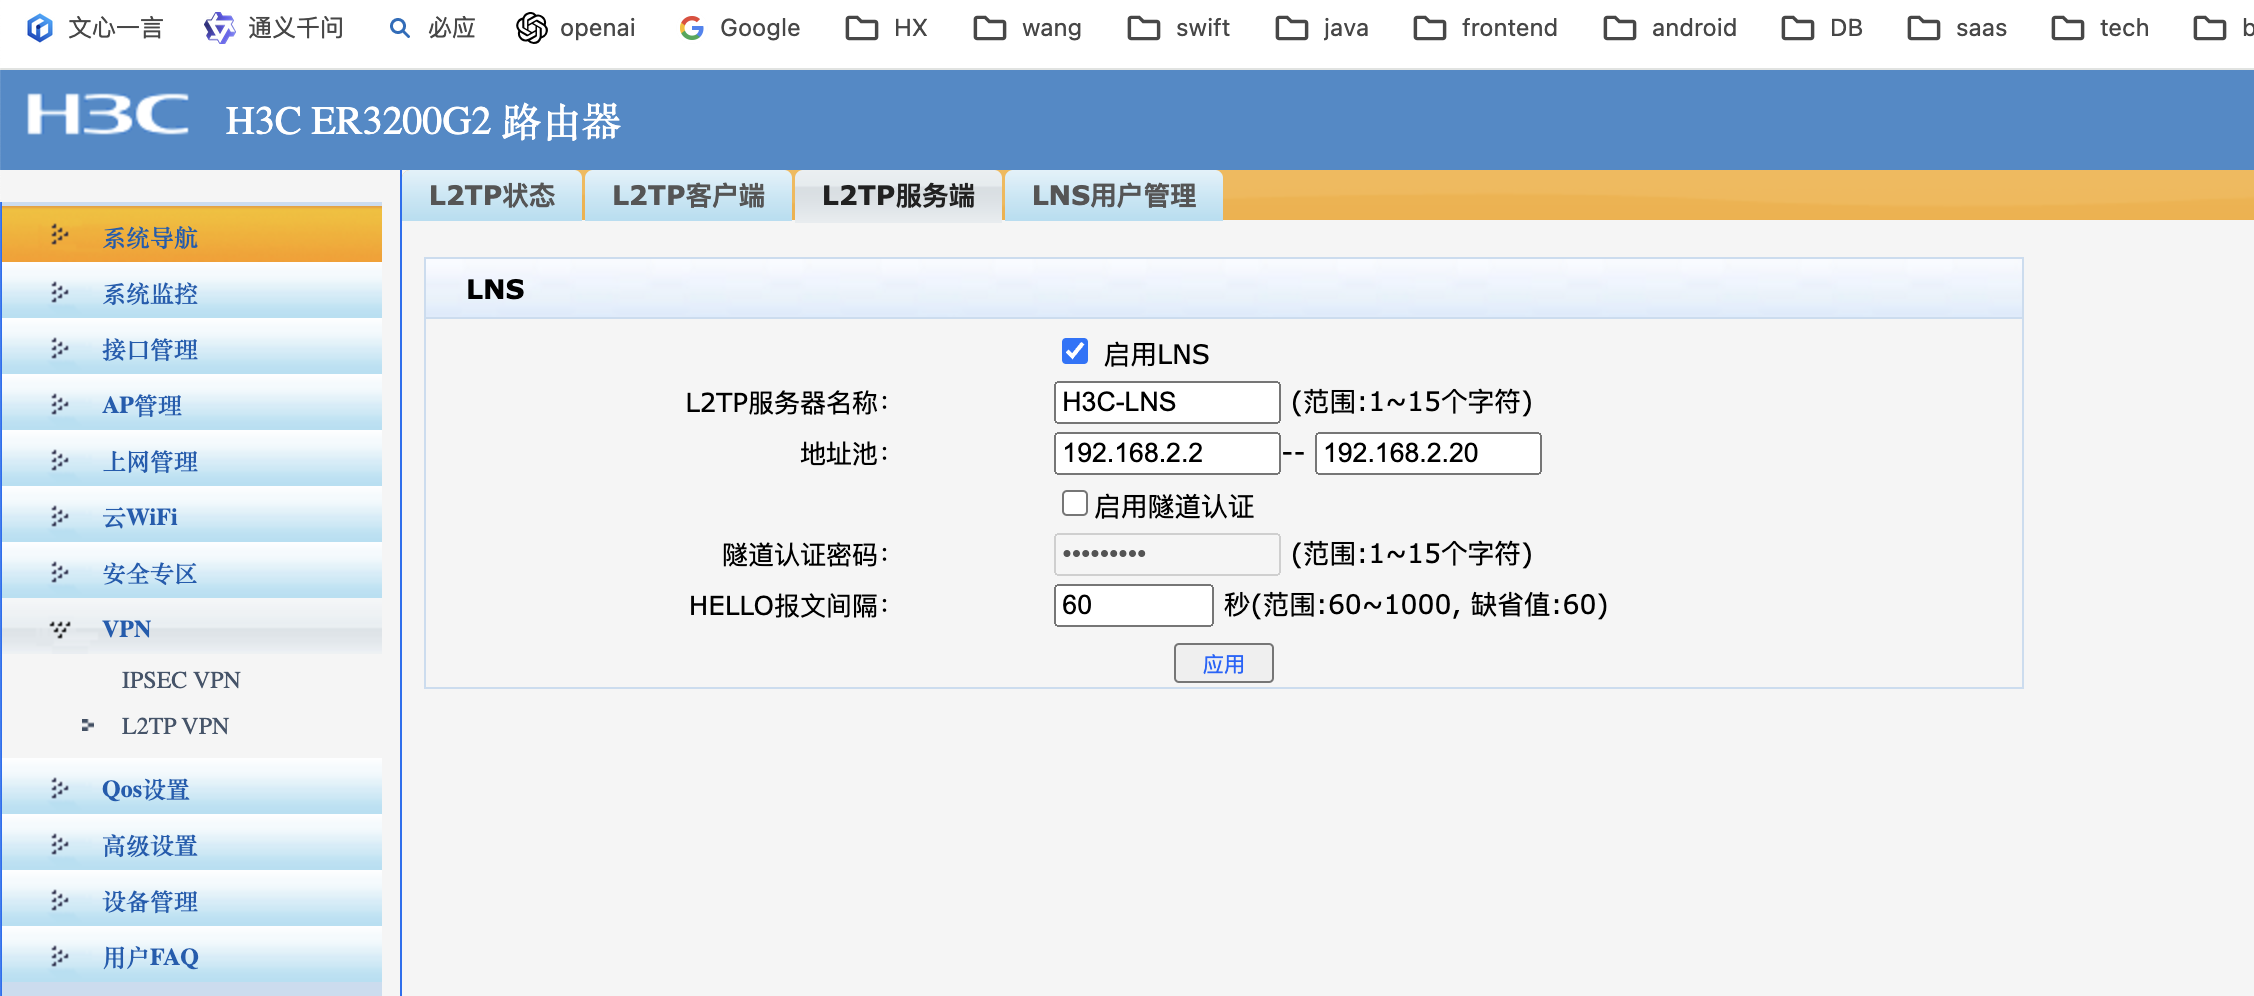Screen dimensions: 2254x996
Task: Open the HX bookmark folder icon
Action: 861,28
